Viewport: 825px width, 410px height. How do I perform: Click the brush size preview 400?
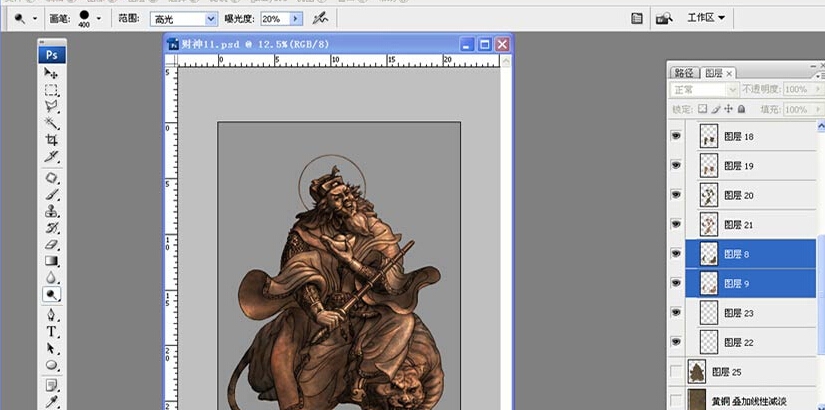[x=84, y=18]
